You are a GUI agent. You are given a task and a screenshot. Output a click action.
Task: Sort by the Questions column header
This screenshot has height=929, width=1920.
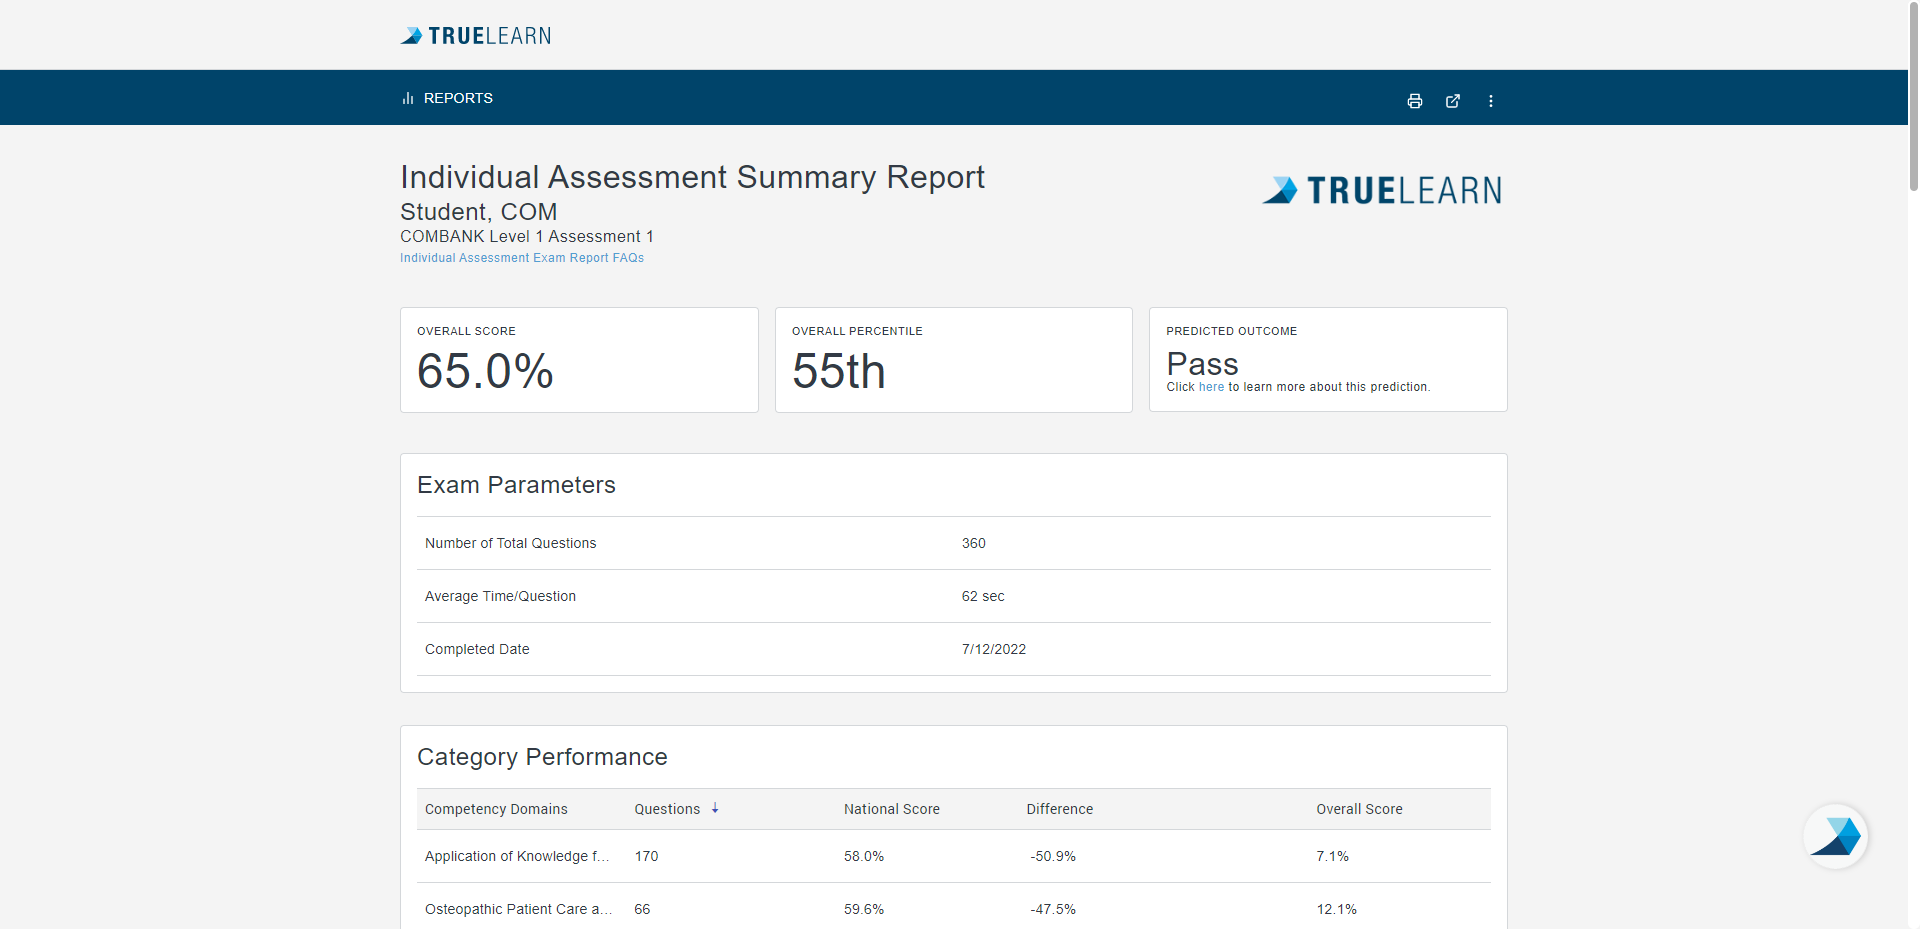point(667,809)
